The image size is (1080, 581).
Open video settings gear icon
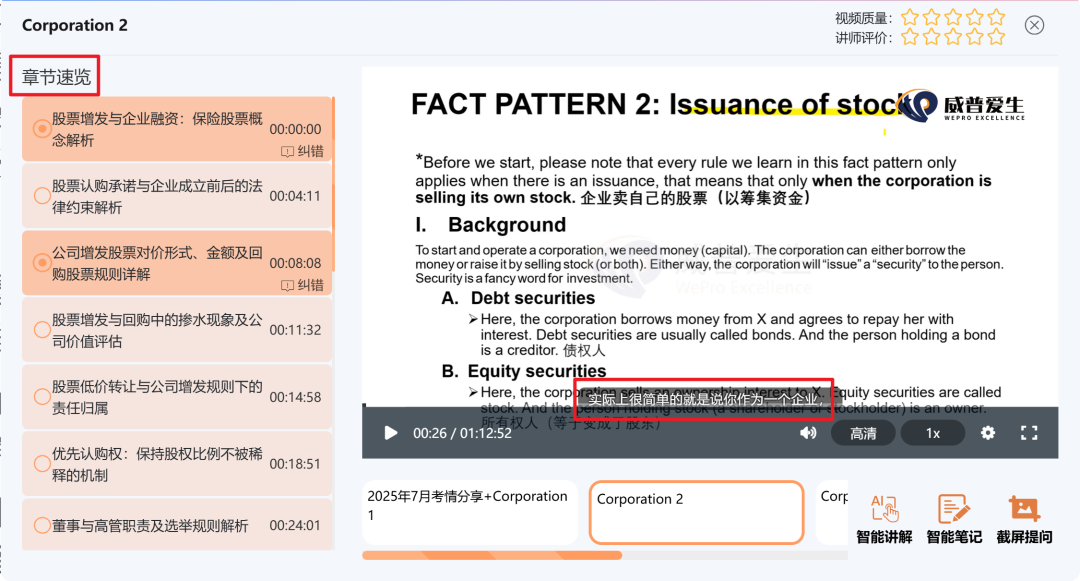coord(988,433)
